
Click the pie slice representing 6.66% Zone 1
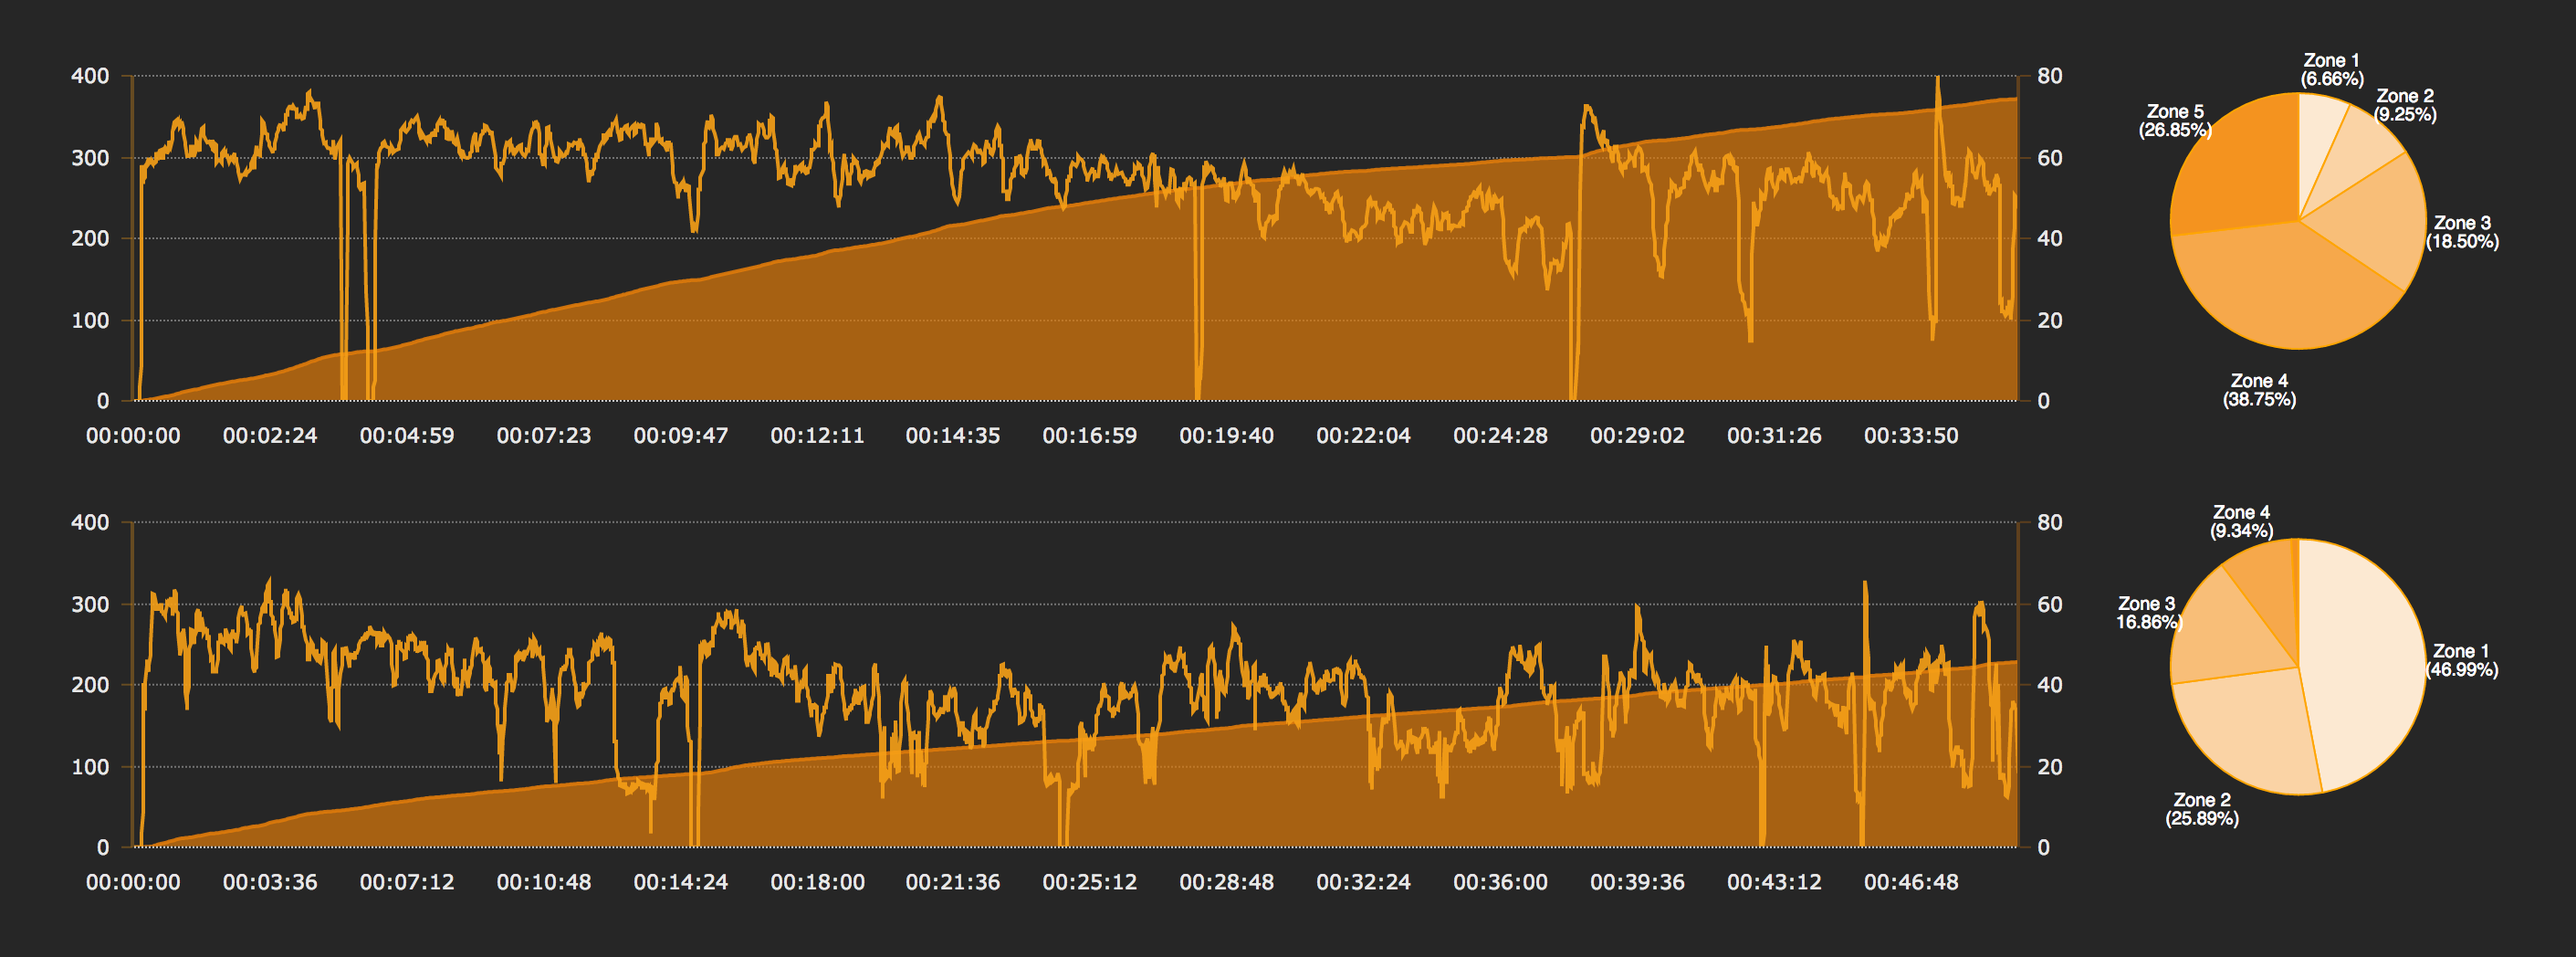[x=2318, y=145]
